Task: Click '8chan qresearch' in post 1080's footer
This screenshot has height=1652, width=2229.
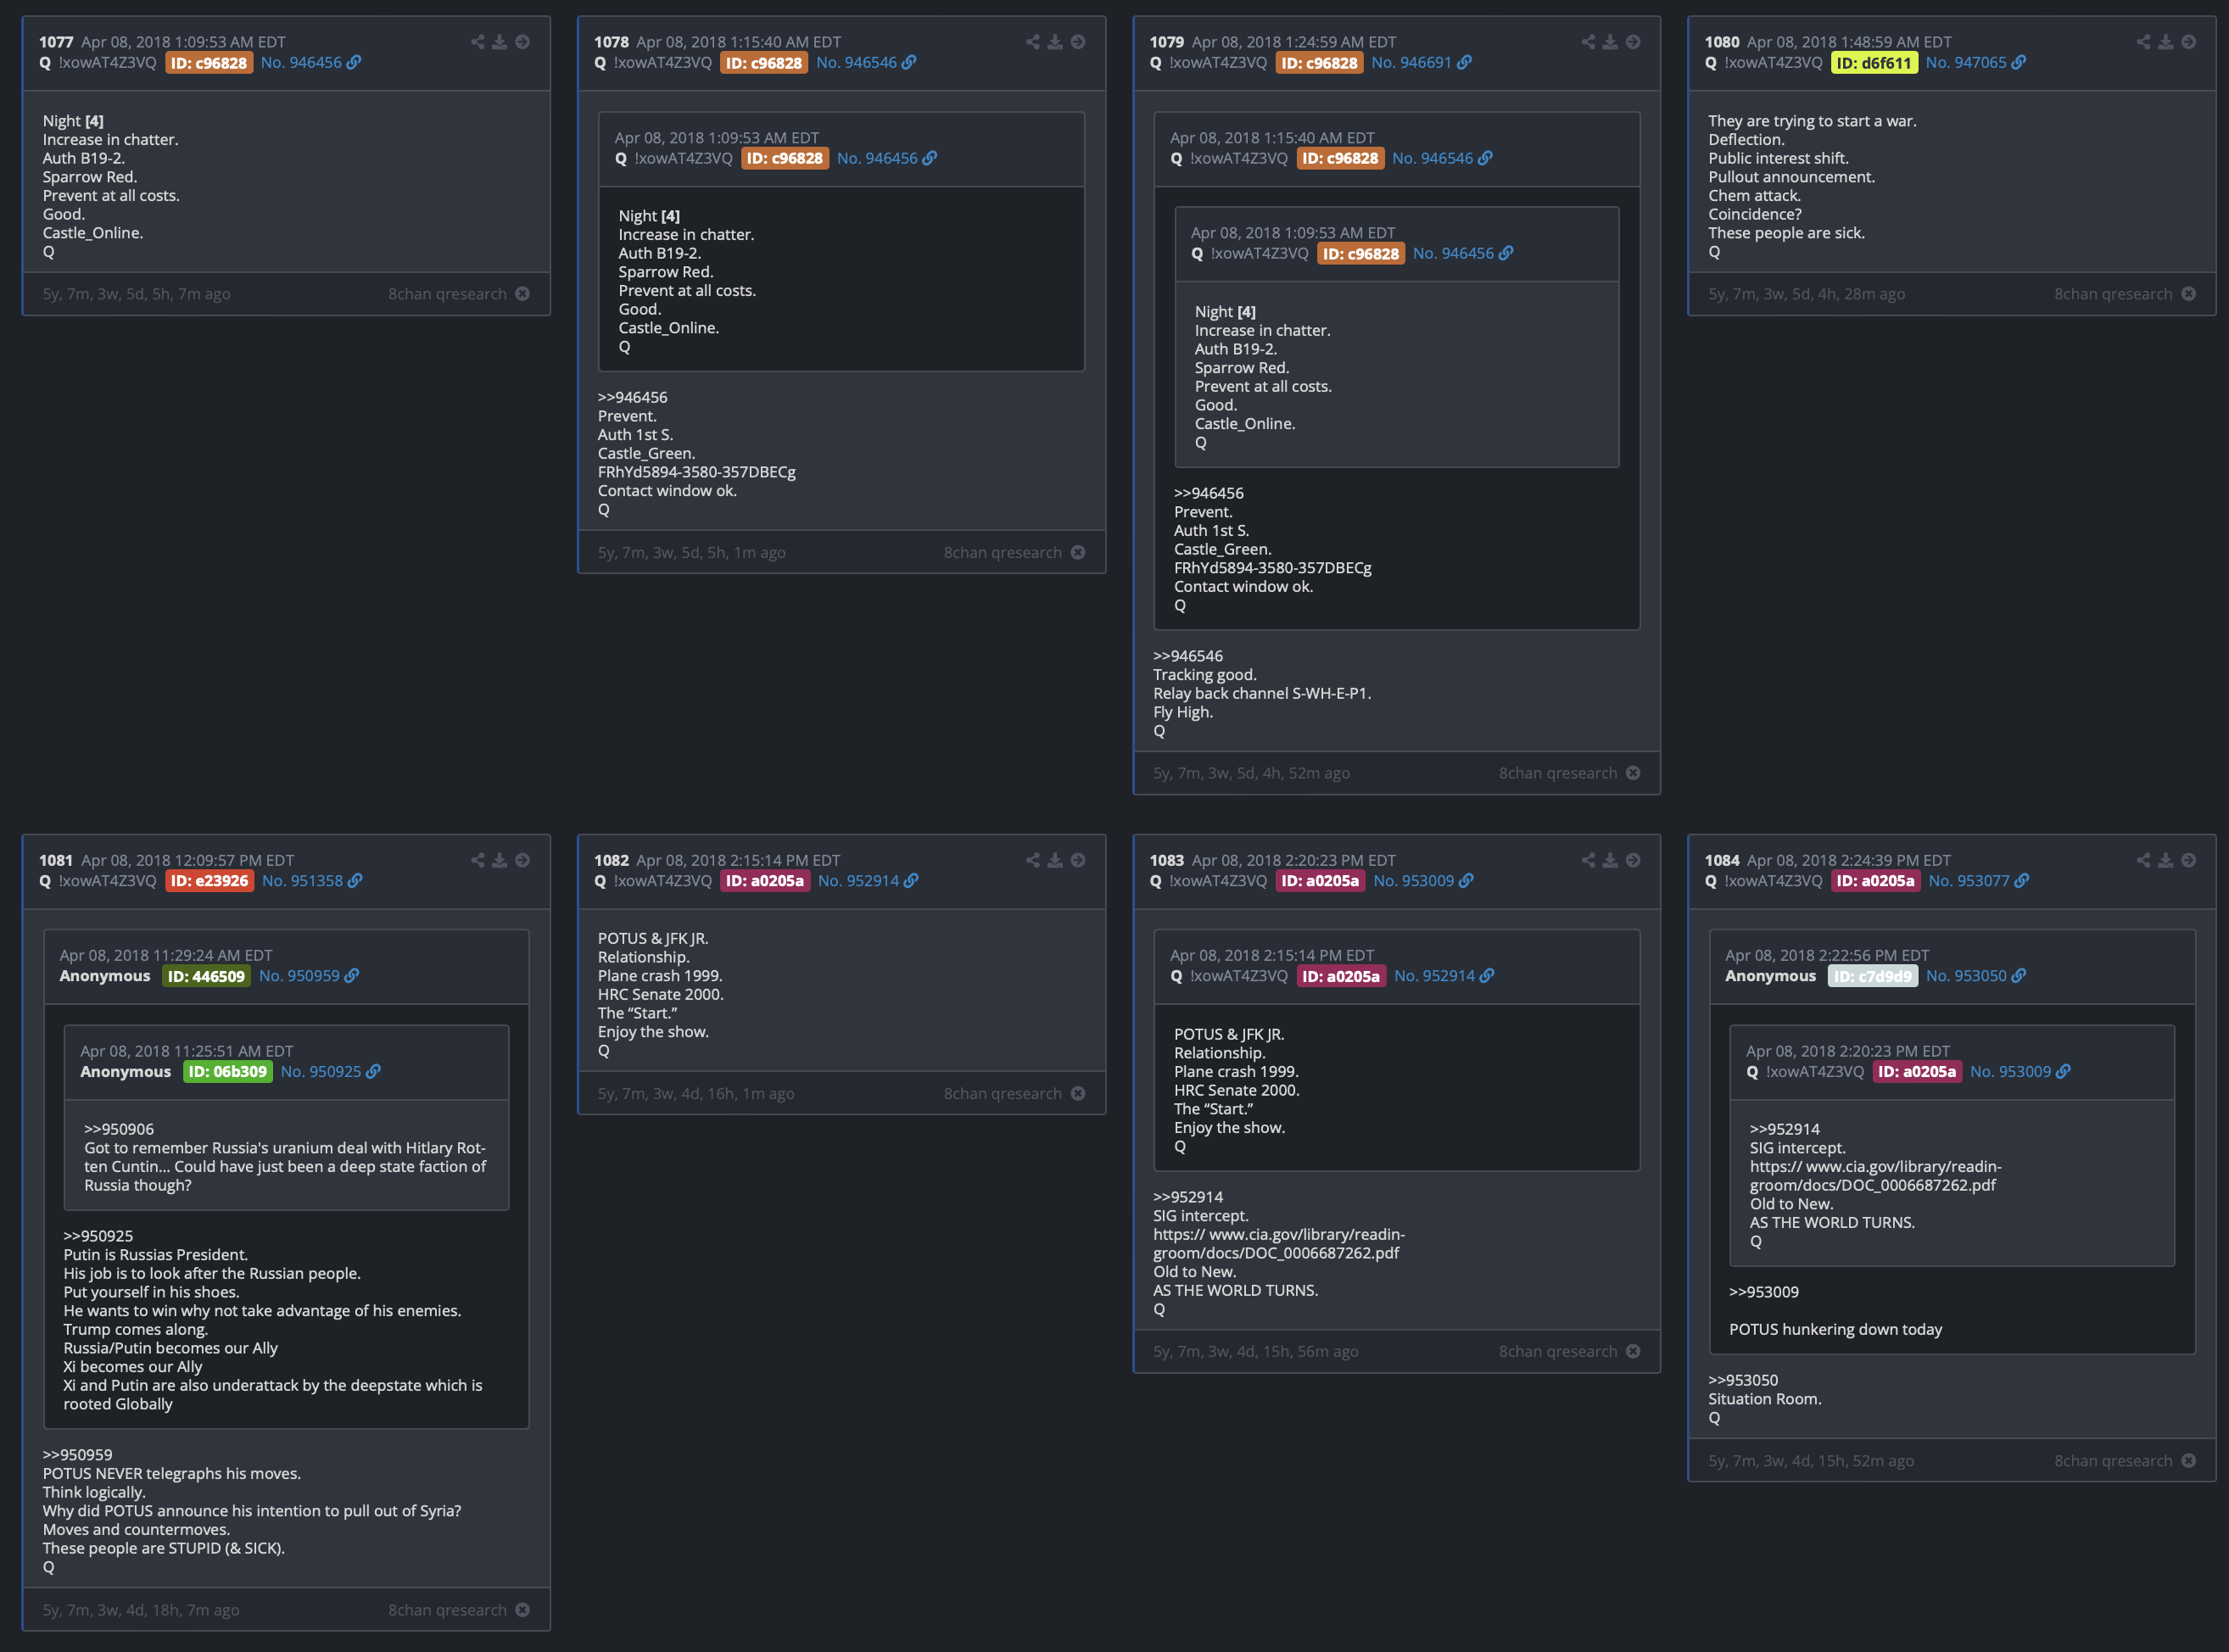Action: point(2113,294)
